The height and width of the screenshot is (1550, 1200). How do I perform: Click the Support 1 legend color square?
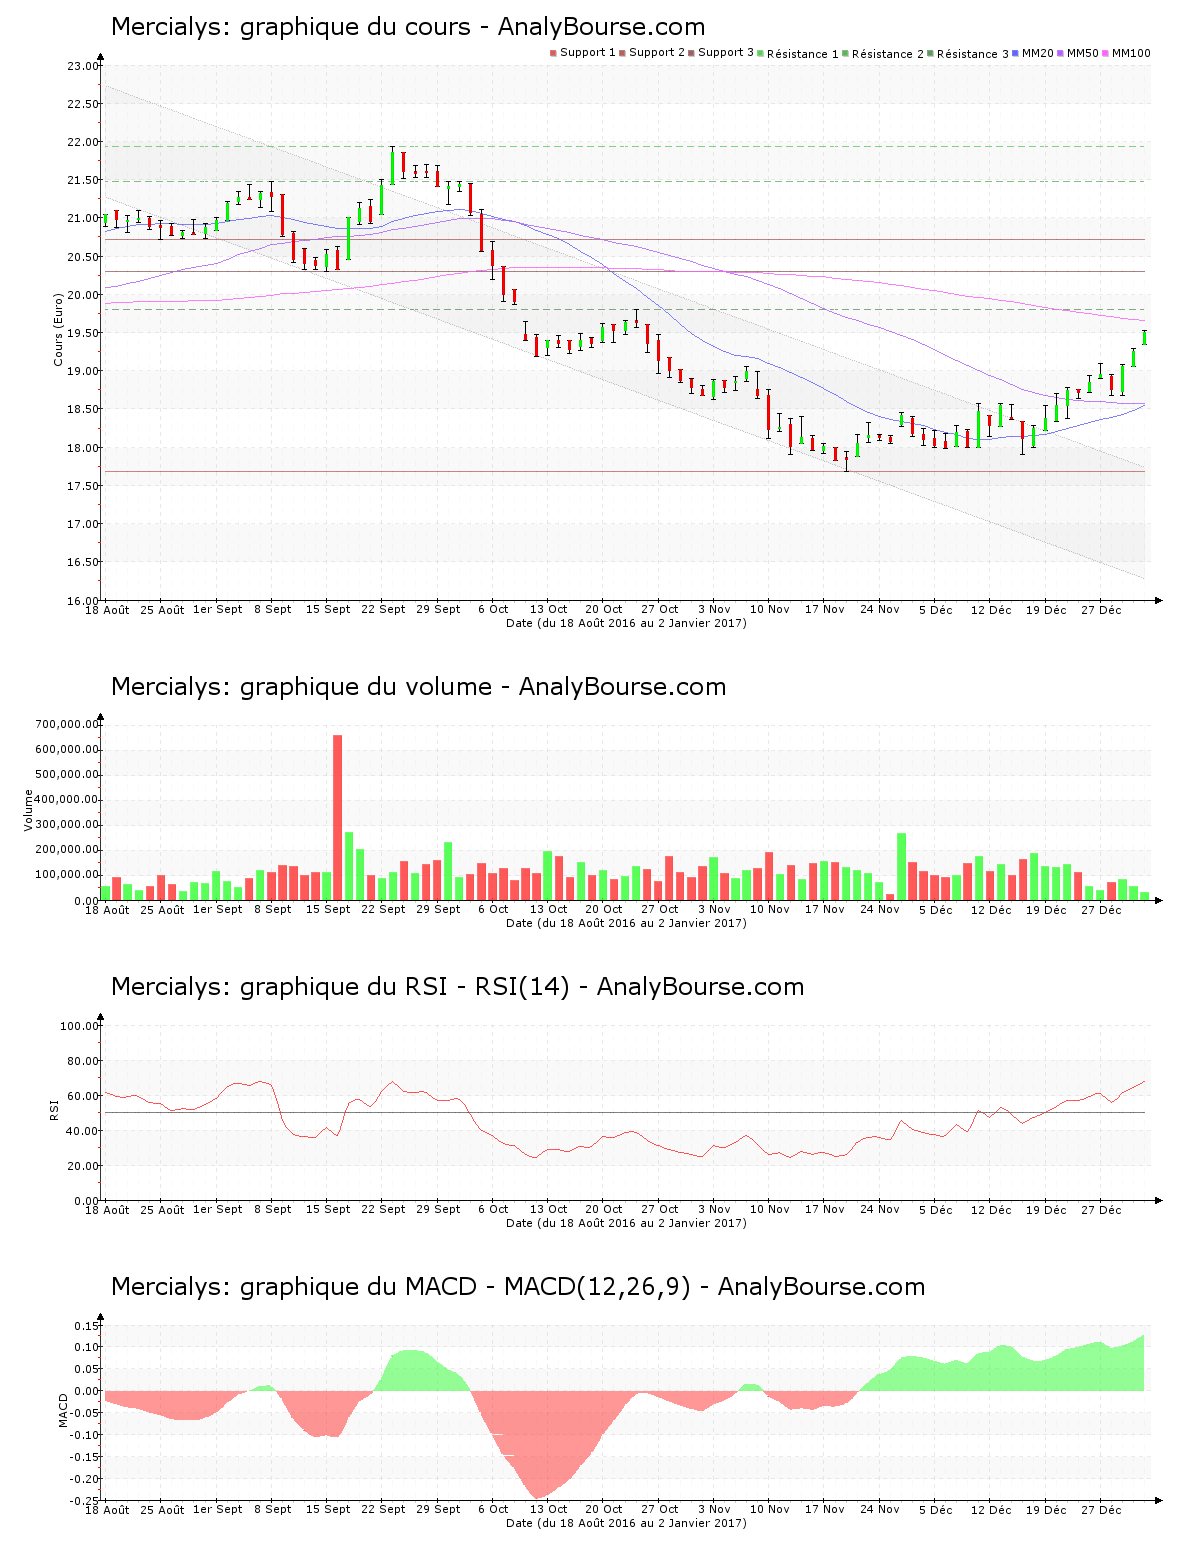pos(553,53)
